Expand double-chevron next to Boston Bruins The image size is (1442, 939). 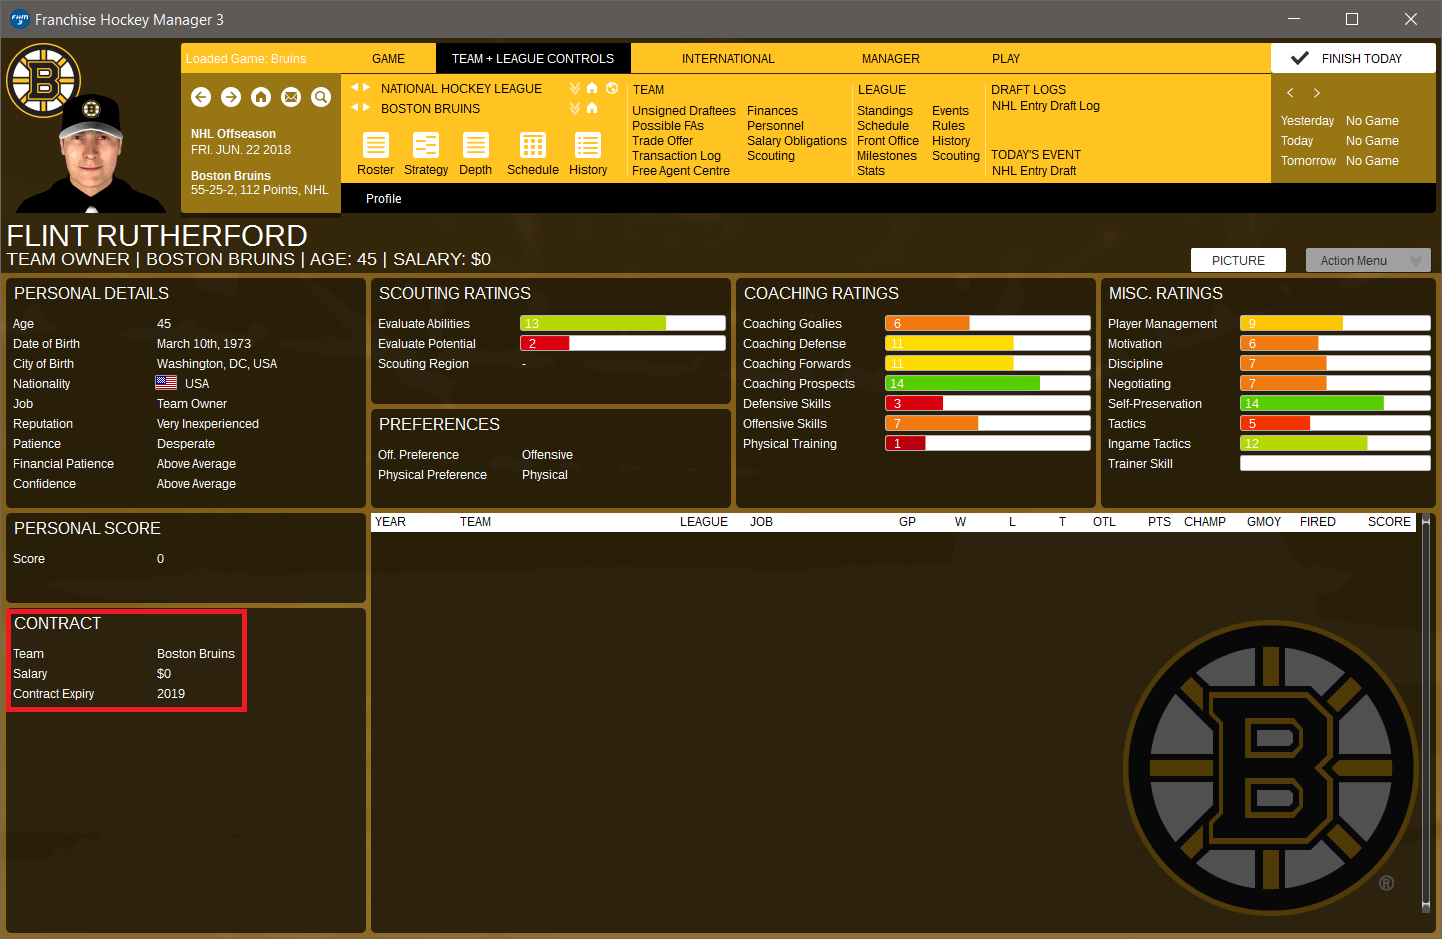pyautogui.click(x=575, y=108)
